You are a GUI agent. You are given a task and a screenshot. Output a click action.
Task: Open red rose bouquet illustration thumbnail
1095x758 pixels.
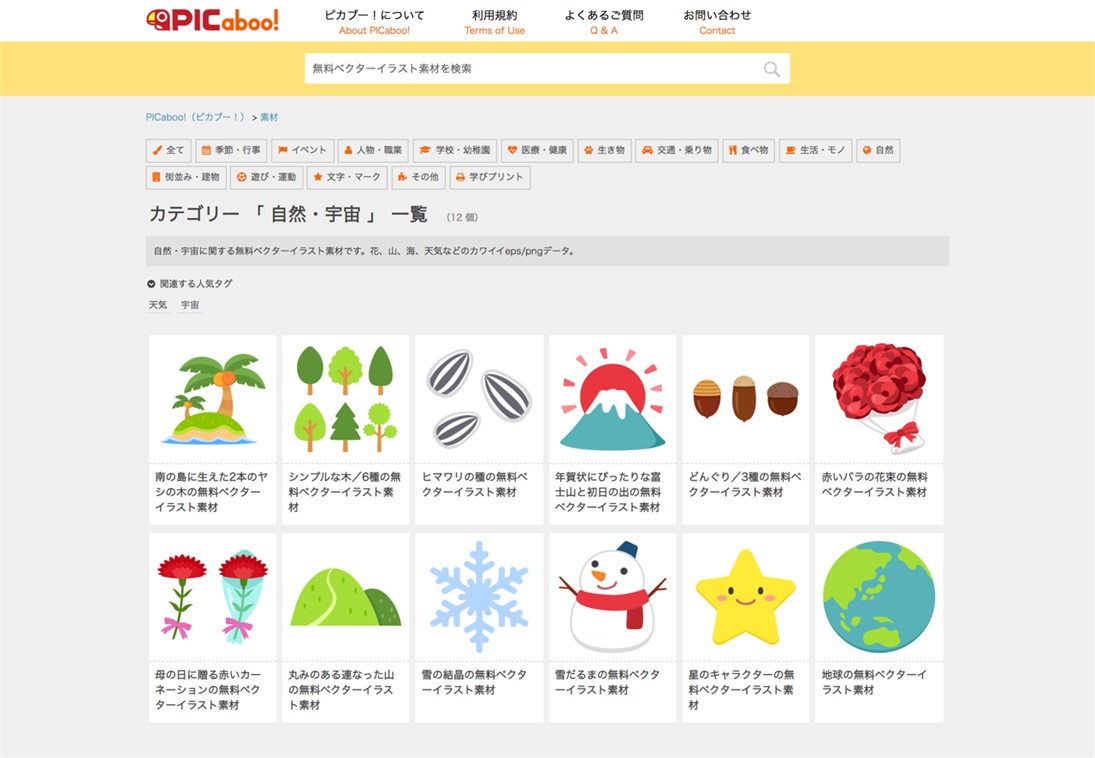(x=879, y=399)
